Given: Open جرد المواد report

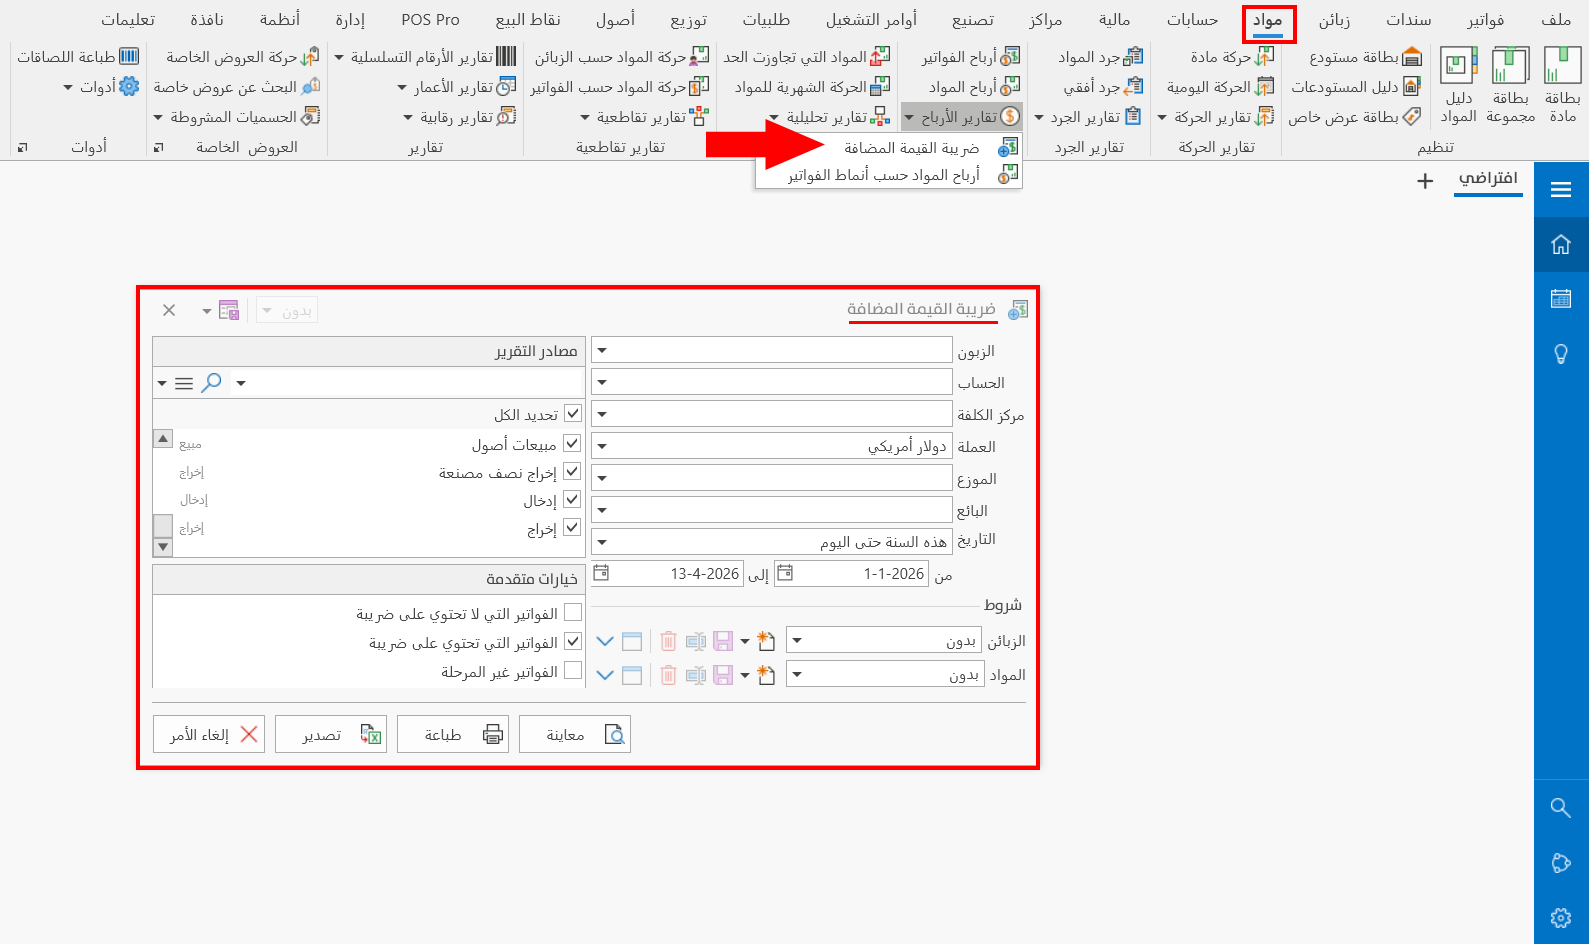Looking at the screenshot, I should (1100, 57).
